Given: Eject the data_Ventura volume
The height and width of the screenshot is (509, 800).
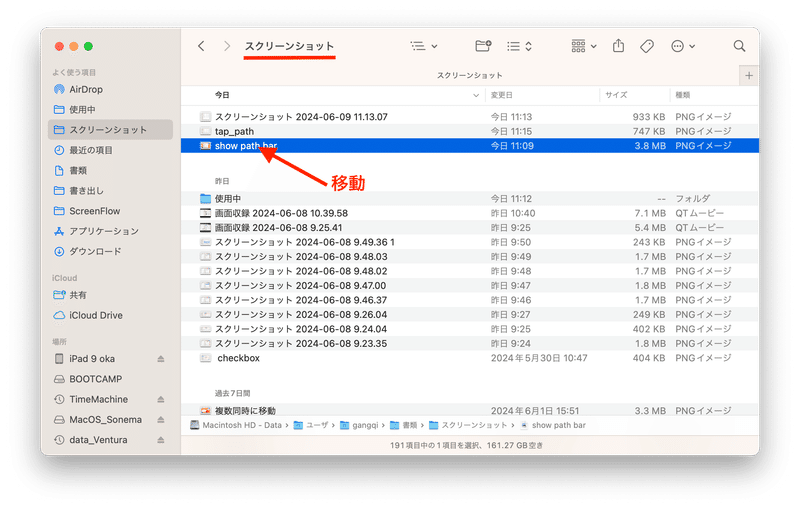Looking at the screenshot, I should [161, 440].
